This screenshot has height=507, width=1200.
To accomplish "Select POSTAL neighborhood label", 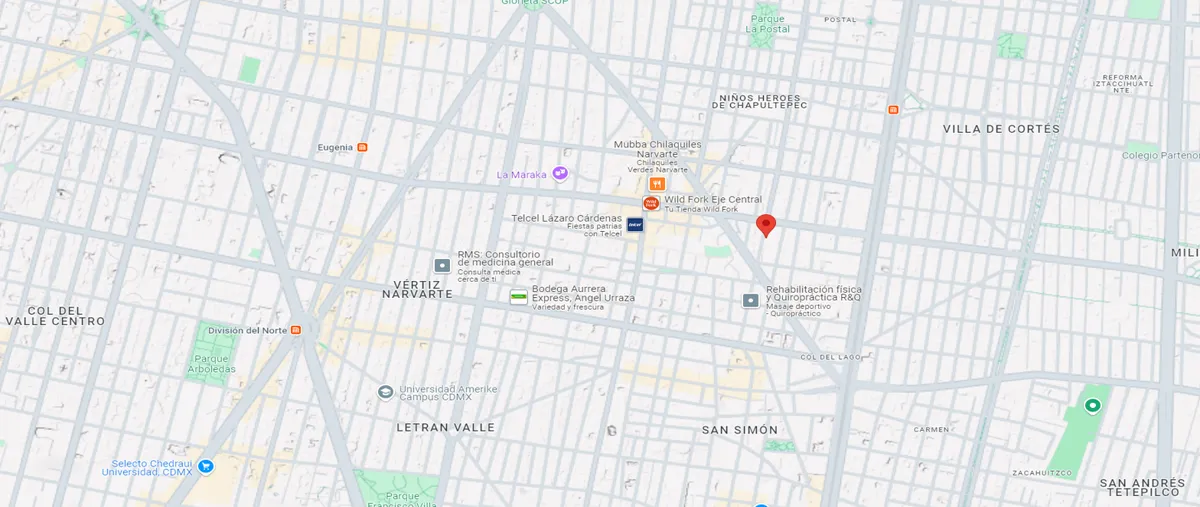I will point(840,19).
